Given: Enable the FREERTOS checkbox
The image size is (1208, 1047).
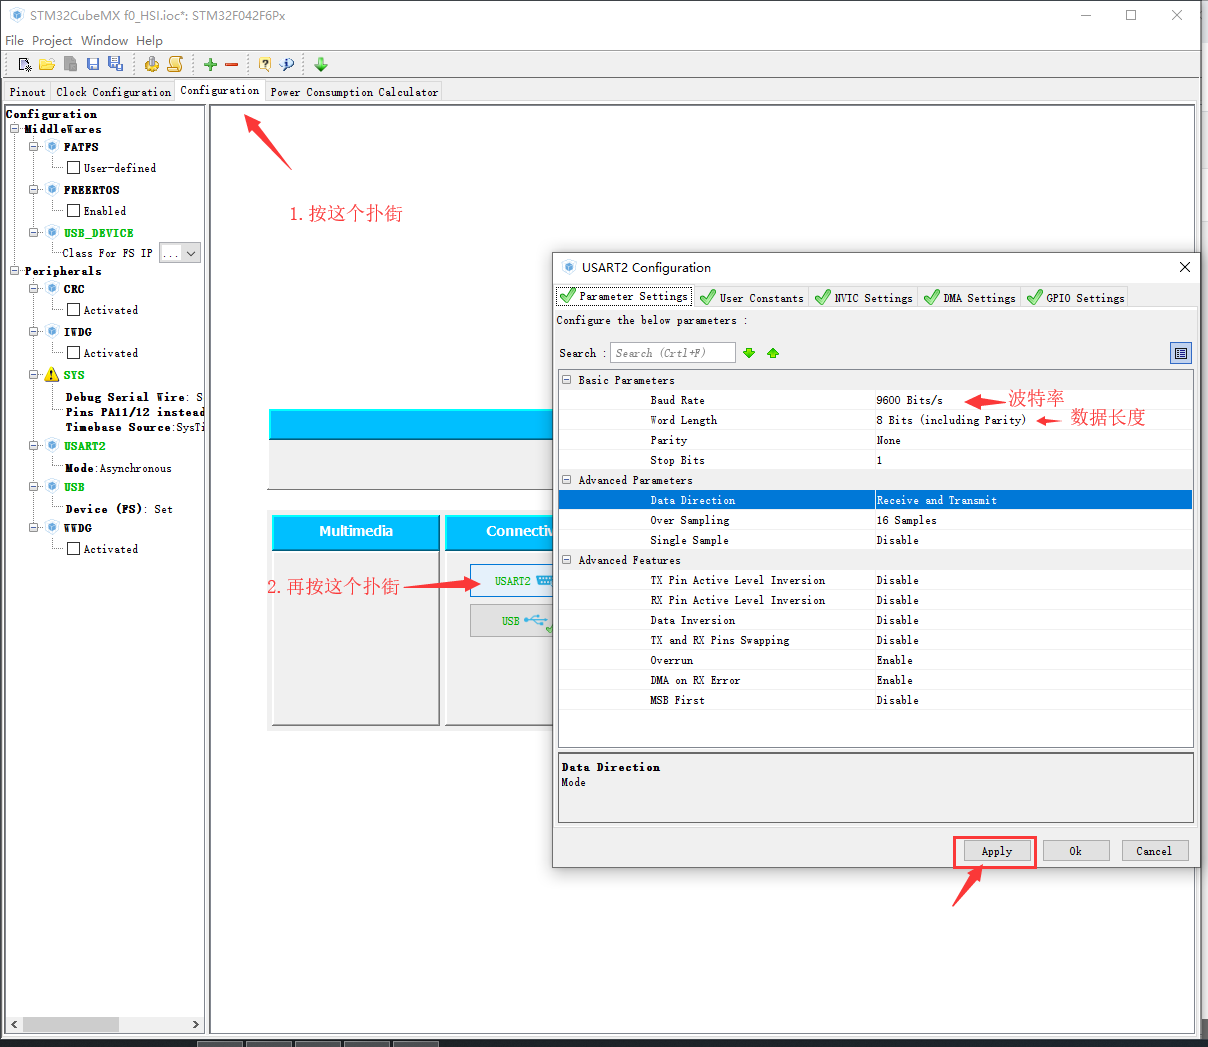Looking at the screenshot, I should pyautogui.click(x=72, y=210).
